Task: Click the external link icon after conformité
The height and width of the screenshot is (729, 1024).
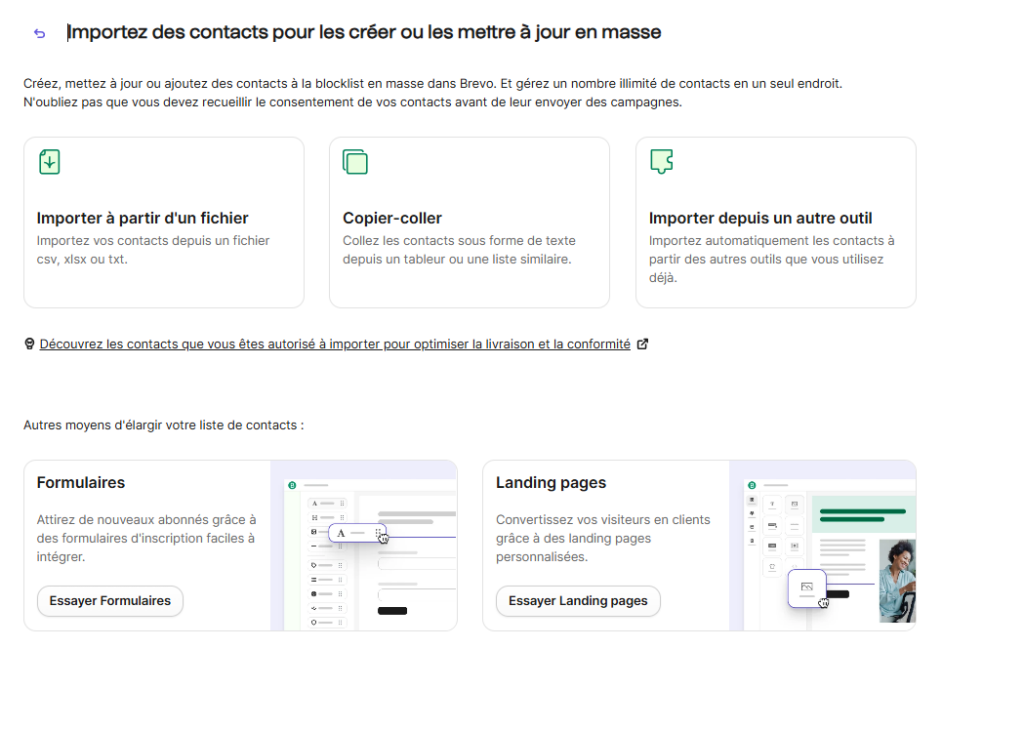Action: (643, 344)
